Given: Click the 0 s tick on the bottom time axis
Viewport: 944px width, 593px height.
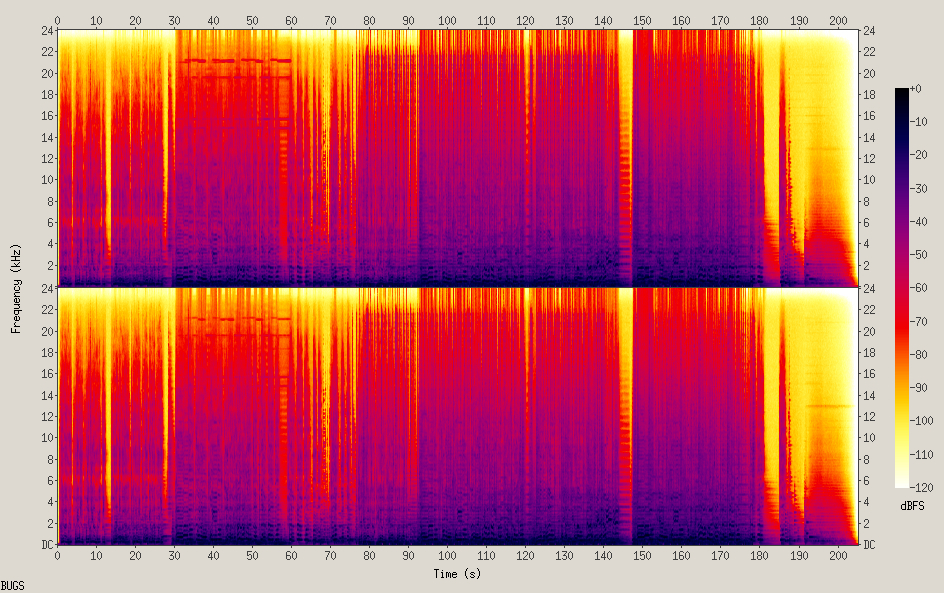Looking at the screenshot, I should [57, 556].
